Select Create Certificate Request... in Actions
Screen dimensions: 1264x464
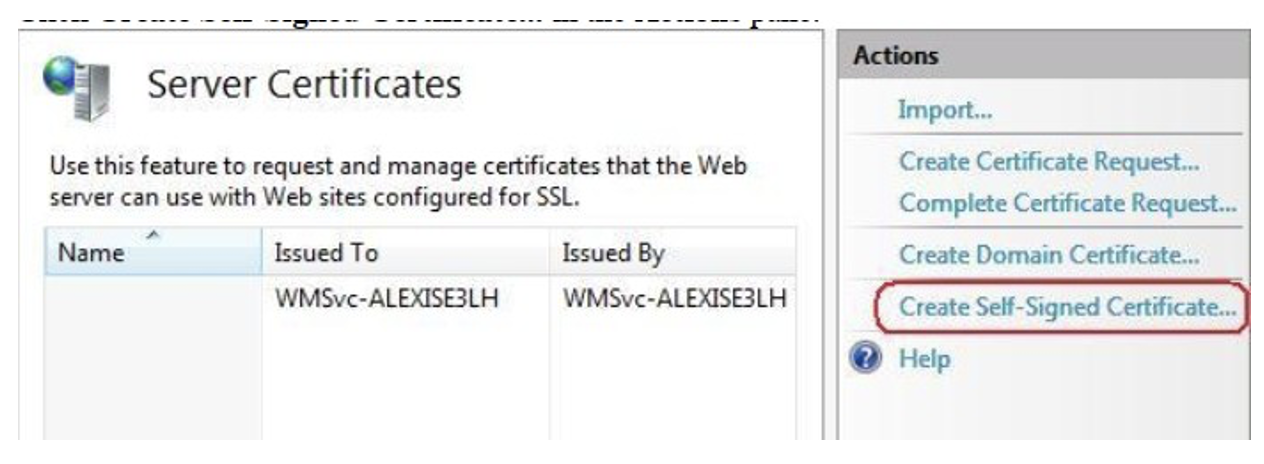pos(1049,162)
